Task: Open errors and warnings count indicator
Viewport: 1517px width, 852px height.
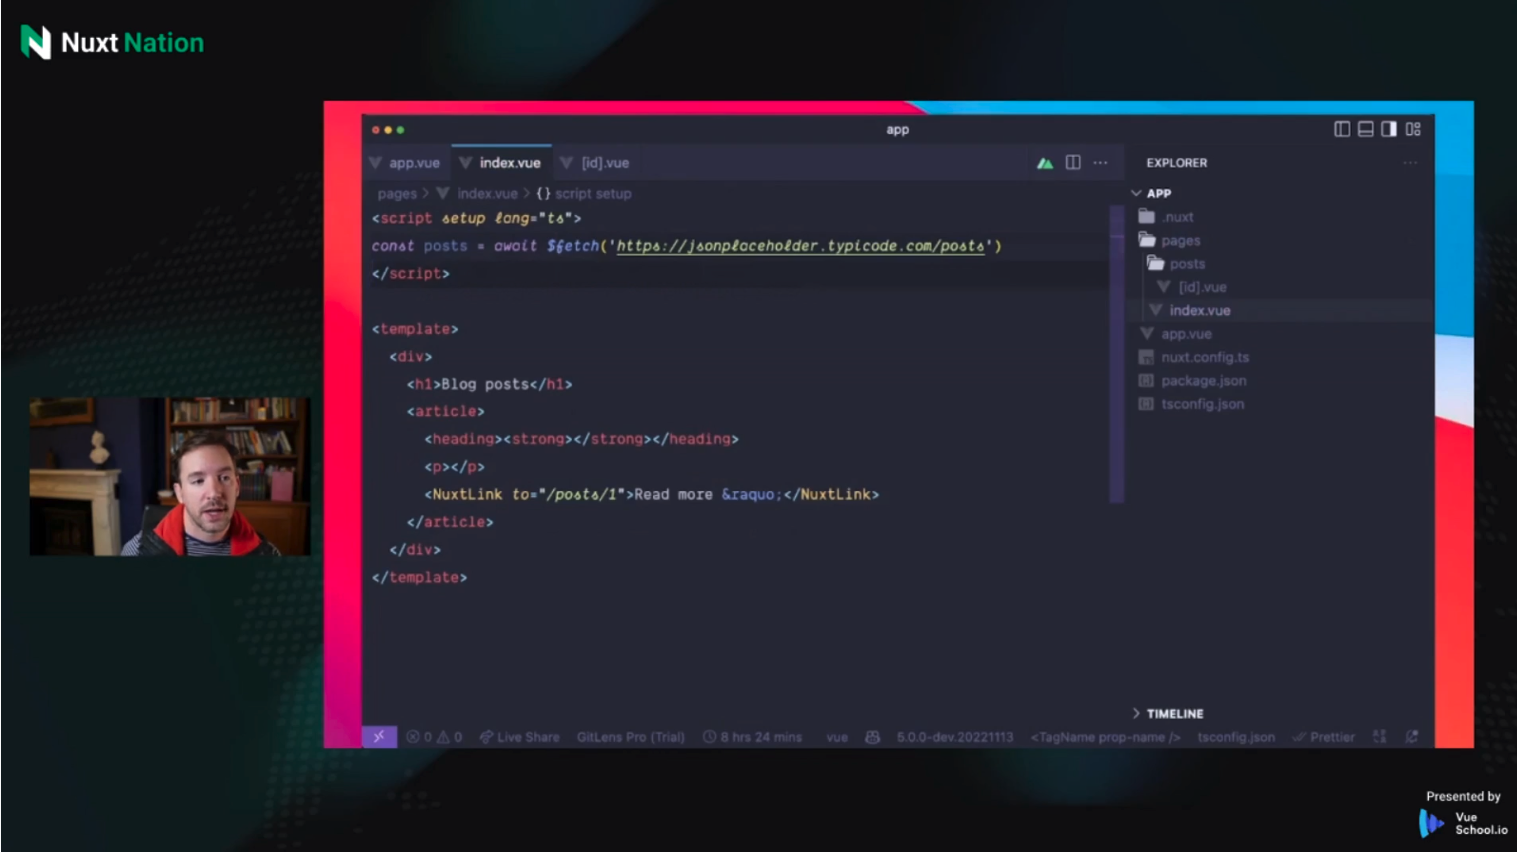Action: click(x=434, y=737)
